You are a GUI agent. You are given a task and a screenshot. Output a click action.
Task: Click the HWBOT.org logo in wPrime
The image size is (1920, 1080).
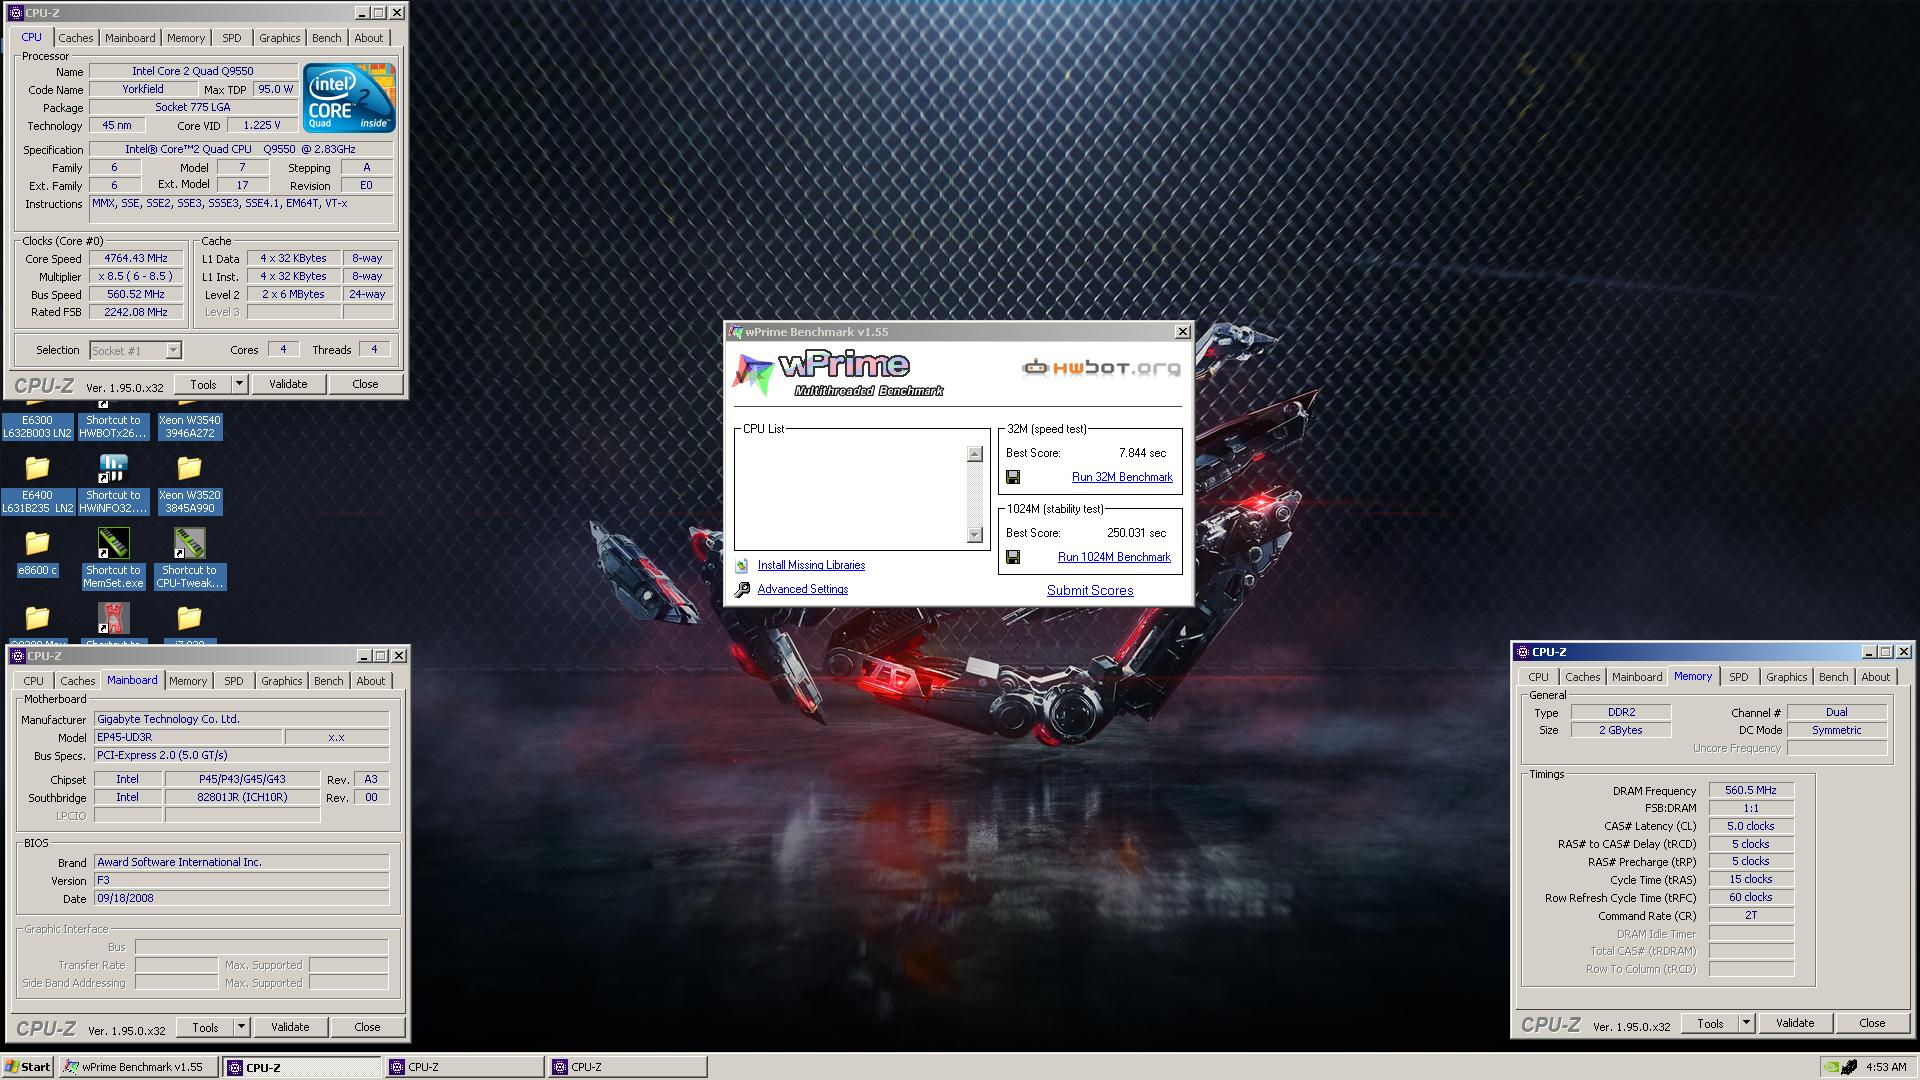point(1101,368)
